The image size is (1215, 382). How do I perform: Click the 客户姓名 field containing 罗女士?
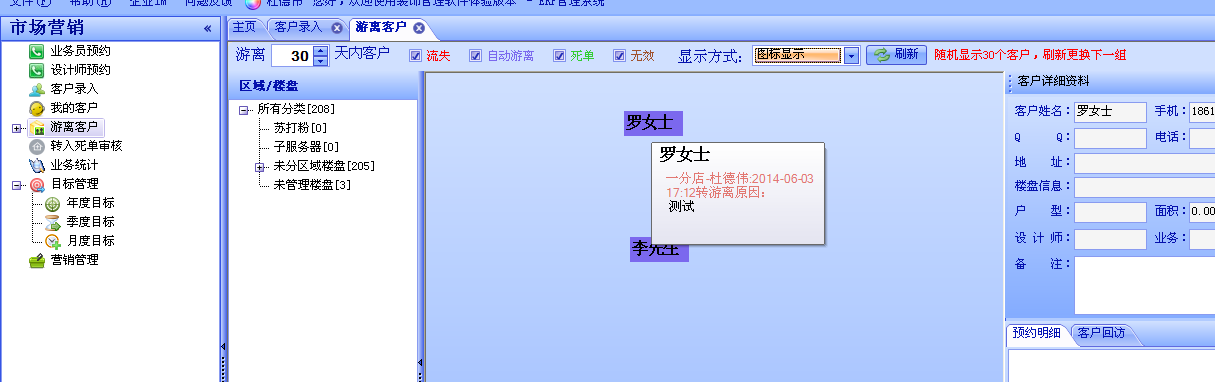coord(1110,111)
